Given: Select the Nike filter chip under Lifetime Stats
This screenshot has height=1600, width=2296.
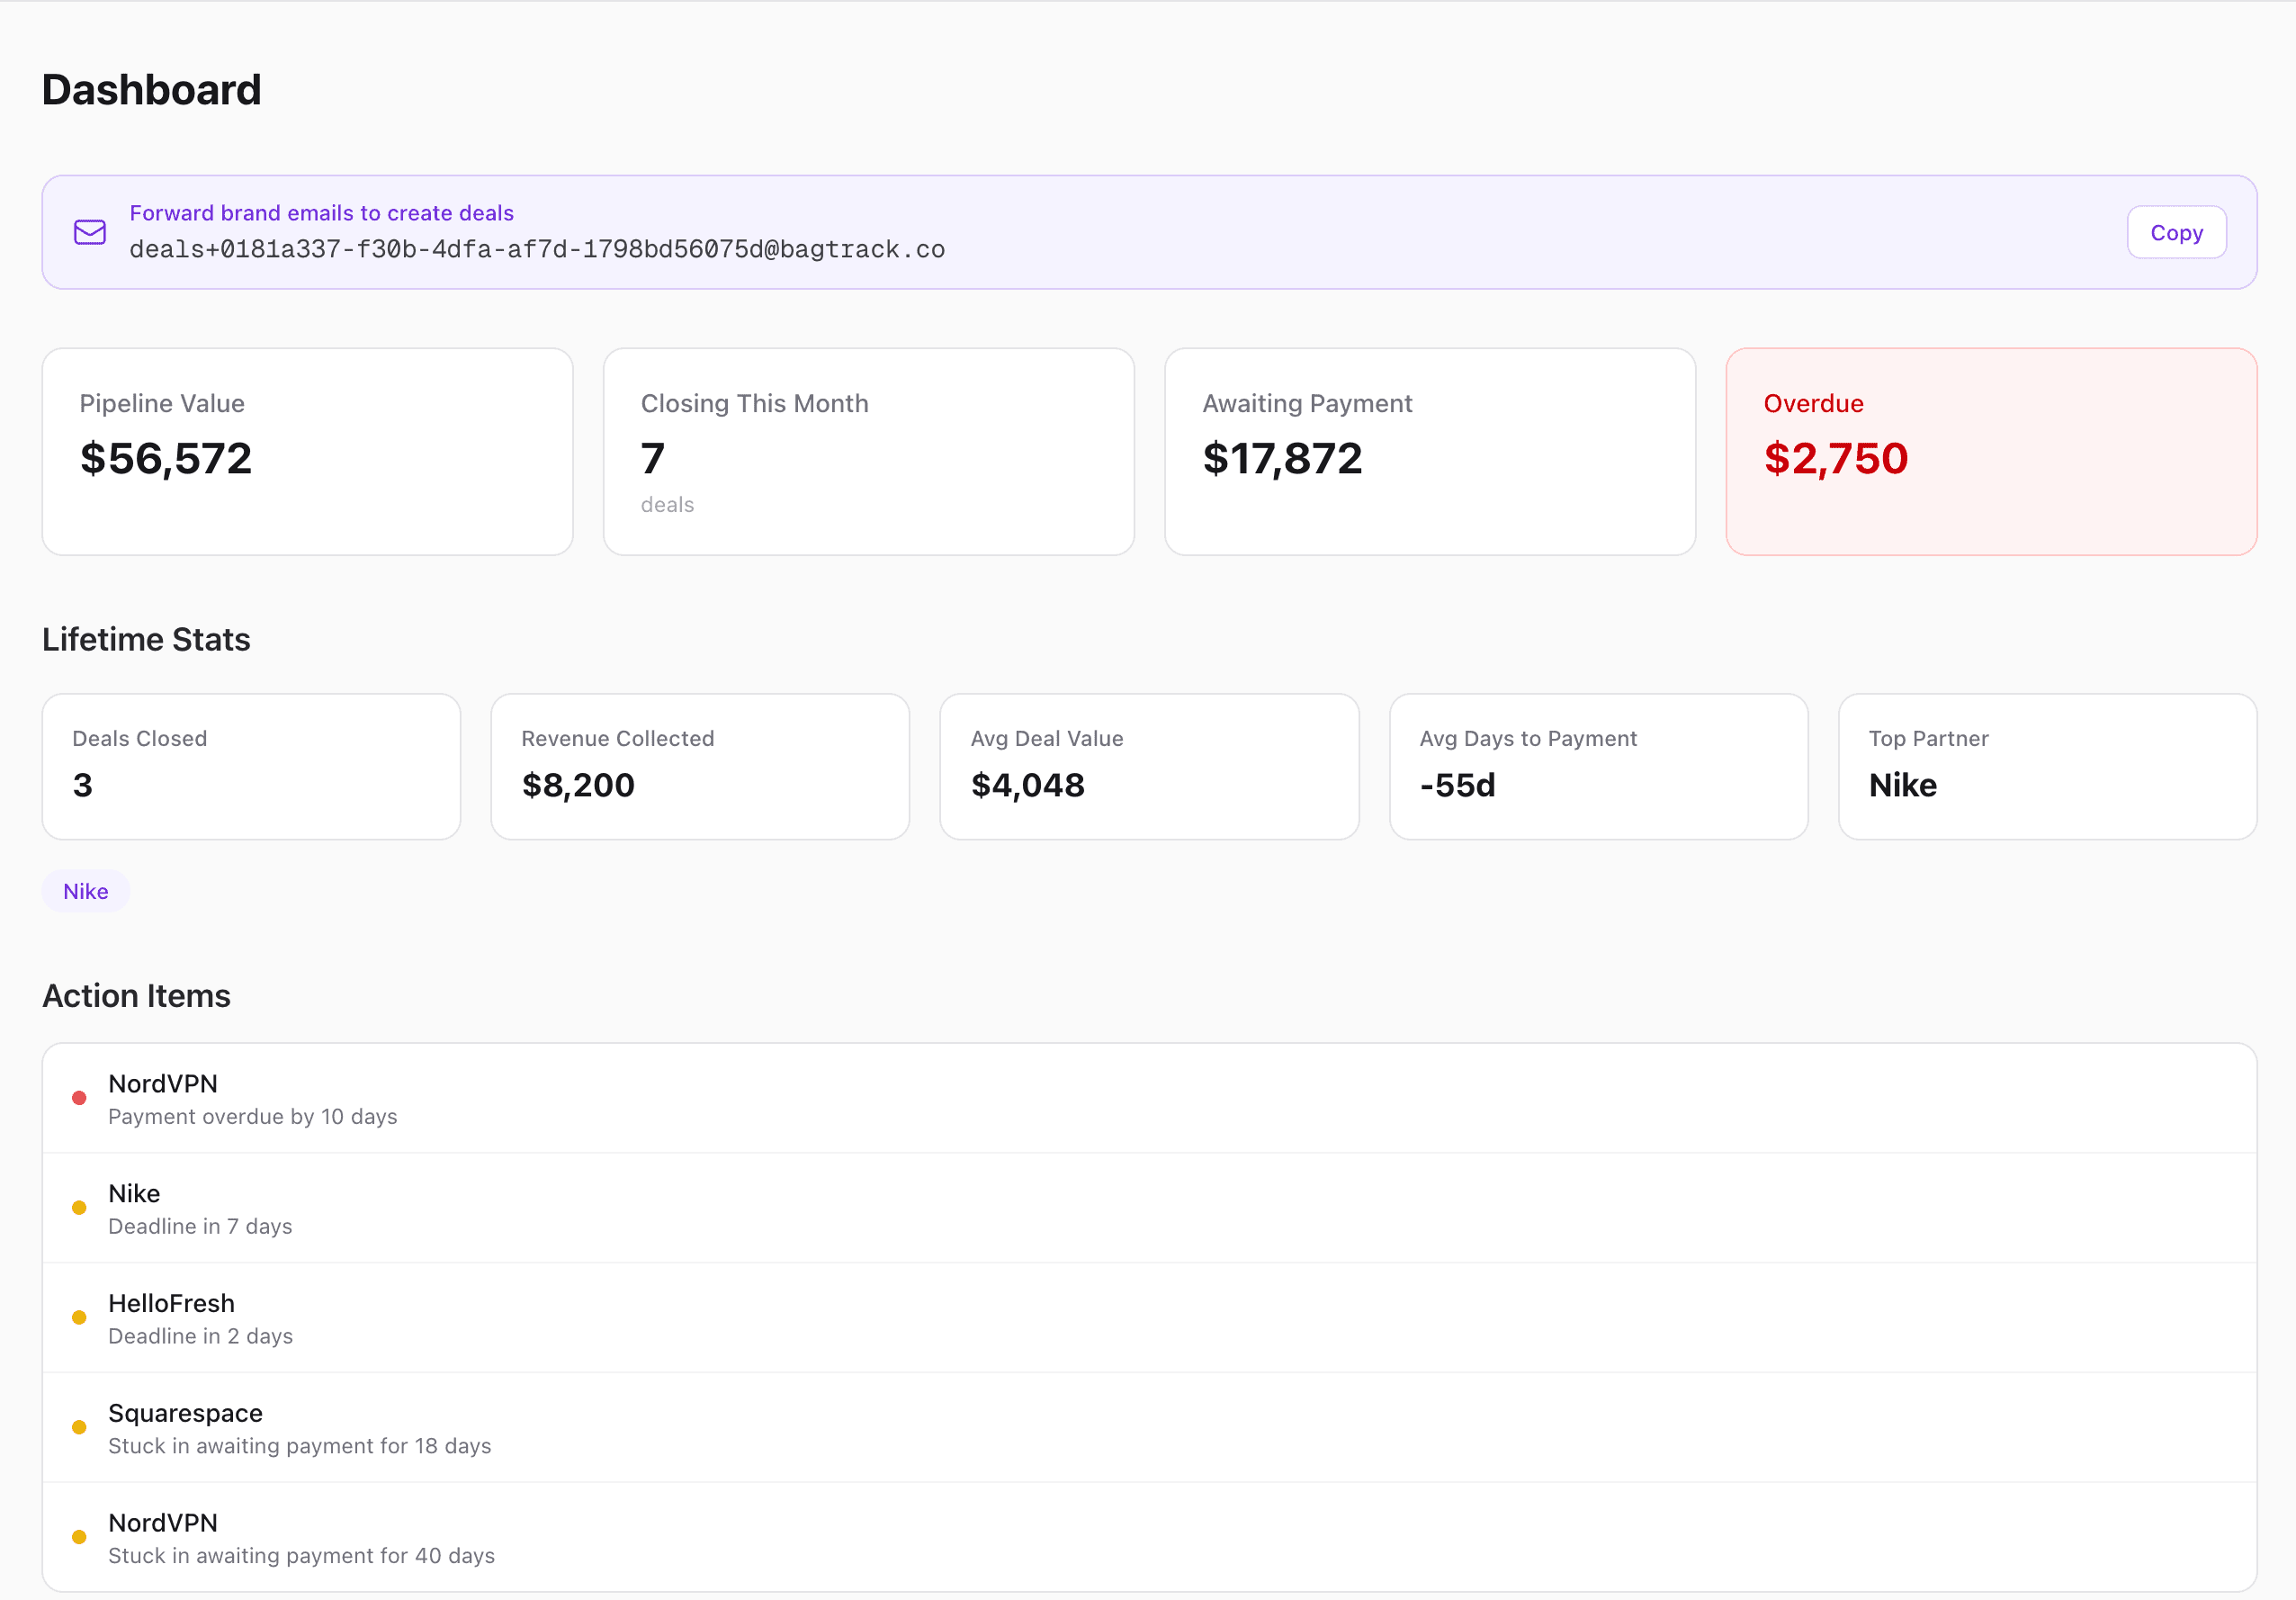Looking at the screenshot, I should click(x=85, y=890).
